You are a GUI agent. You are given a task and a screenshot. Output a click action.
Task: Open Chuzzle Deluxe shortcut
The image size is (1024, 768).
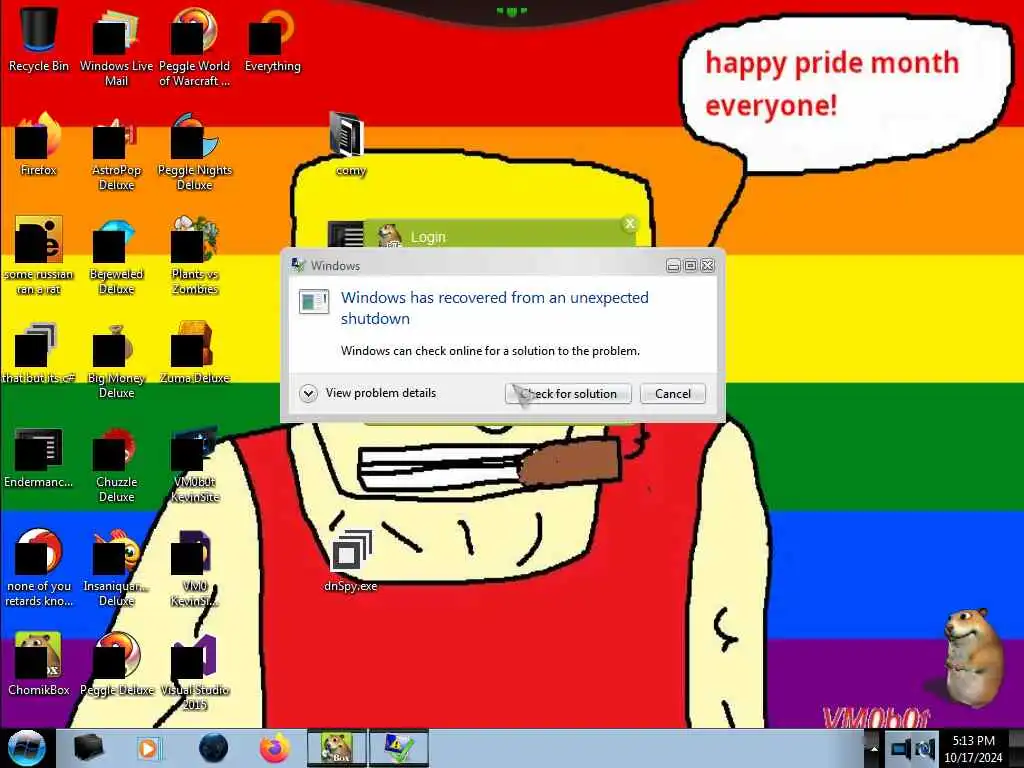pos(116,464)
